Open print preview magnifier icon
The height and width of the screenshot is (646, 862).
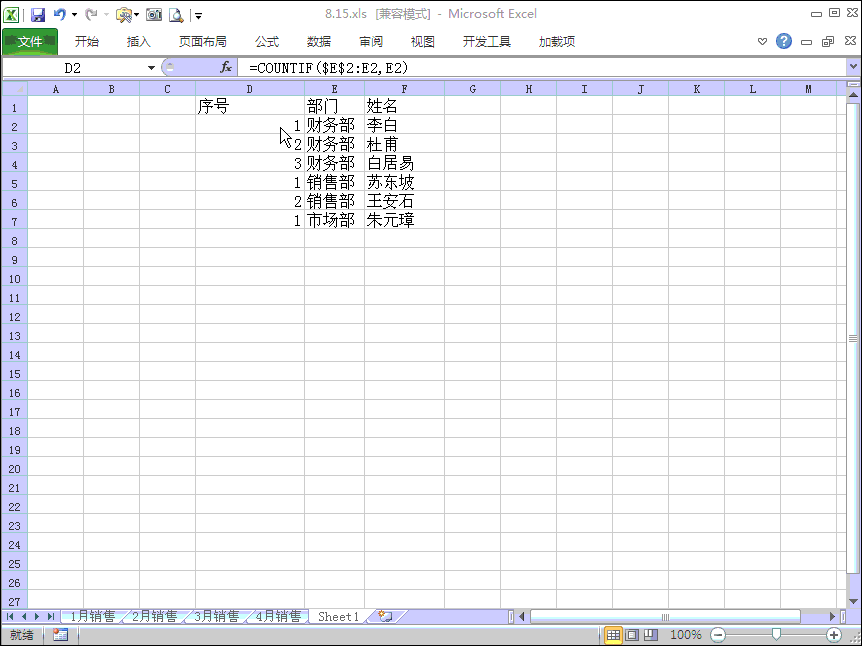click(x=176, y=15)
